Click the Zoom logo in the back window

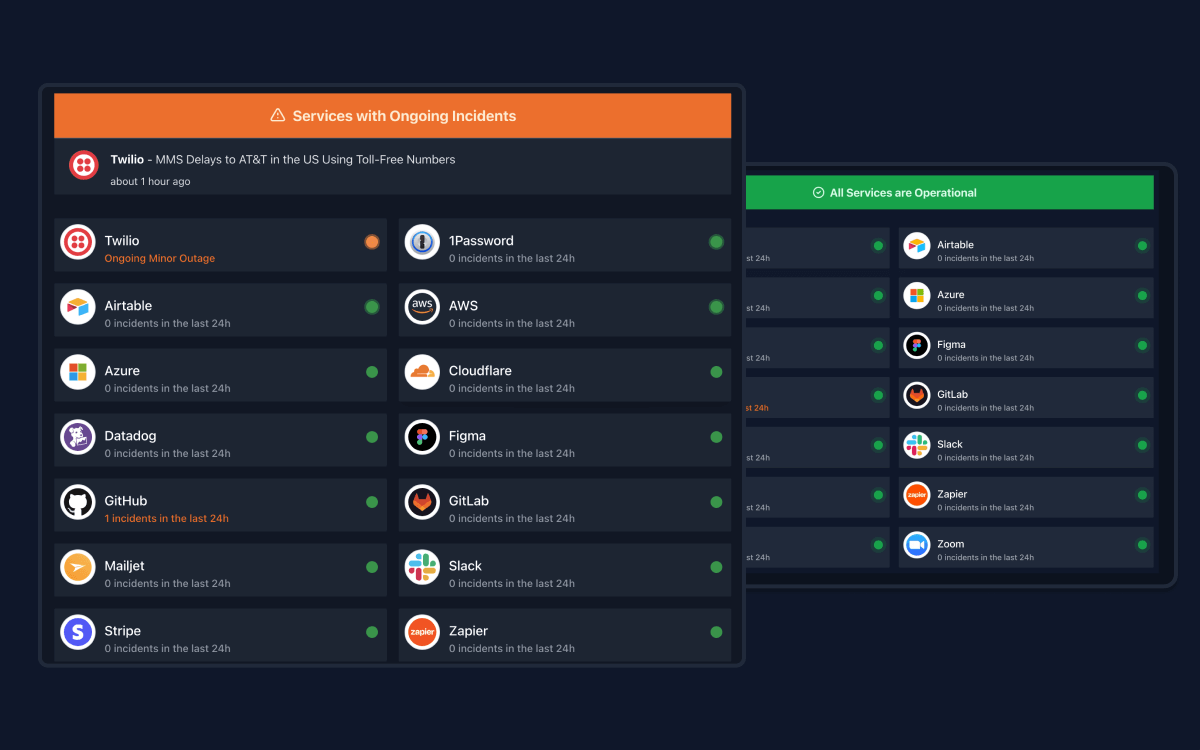[x=917, y=546]
